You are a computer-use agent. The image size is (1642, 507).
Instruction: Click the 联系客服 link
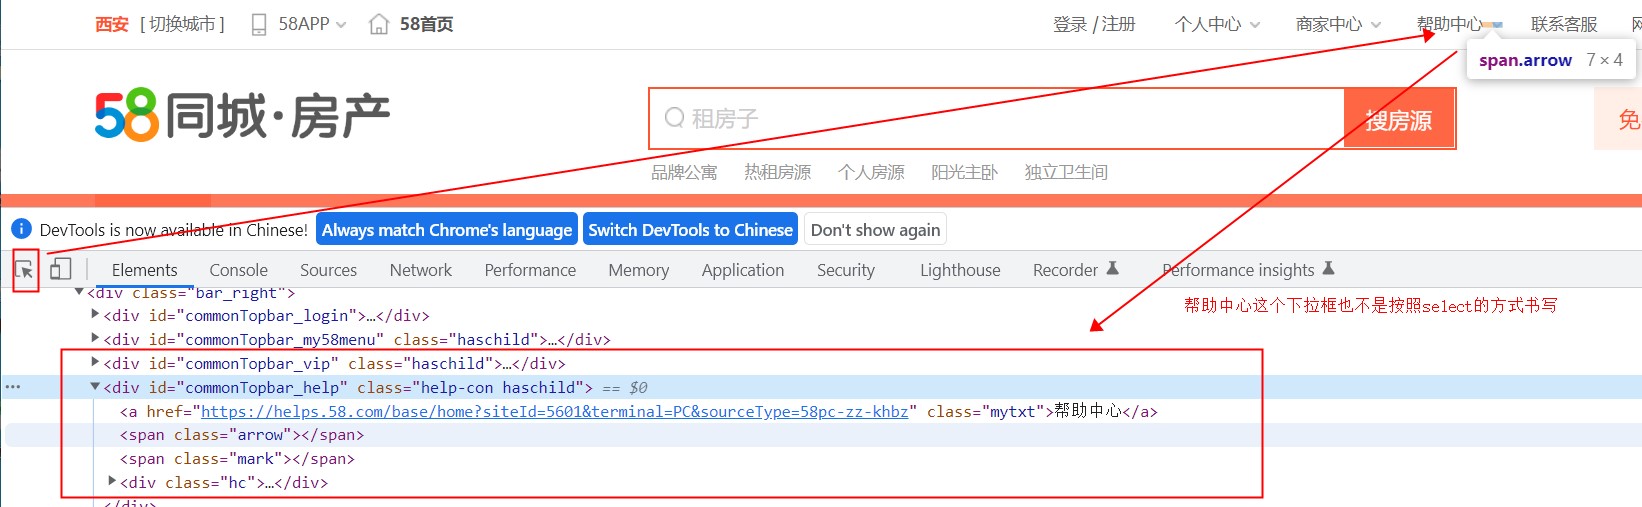(1564, 24)
